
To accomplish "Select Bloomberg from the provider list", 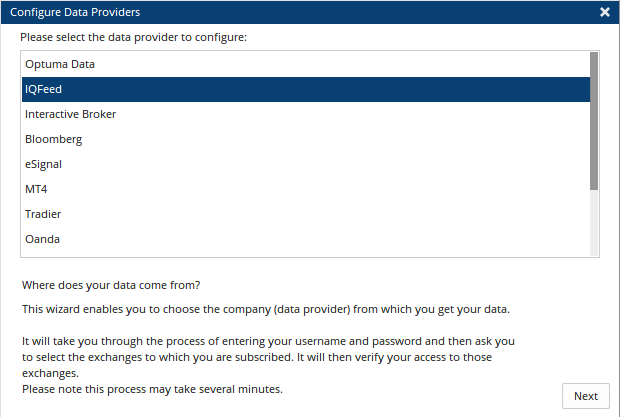I will (306, 139).
